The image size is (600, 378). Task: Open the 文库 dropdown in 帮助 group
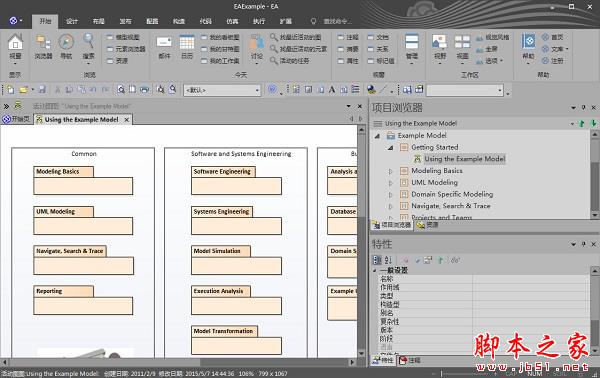click(555, 49)
